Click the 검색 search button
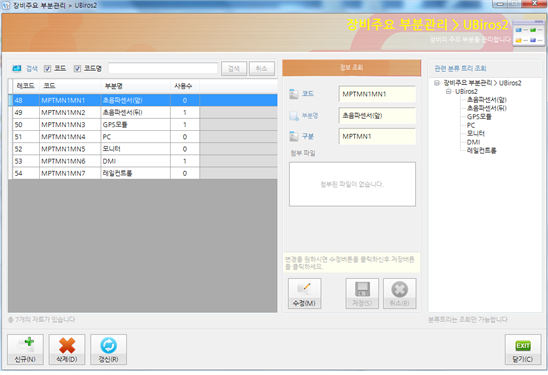Image resolution: width=548 pixels, height=375 pixels. [x=234, y=68]
